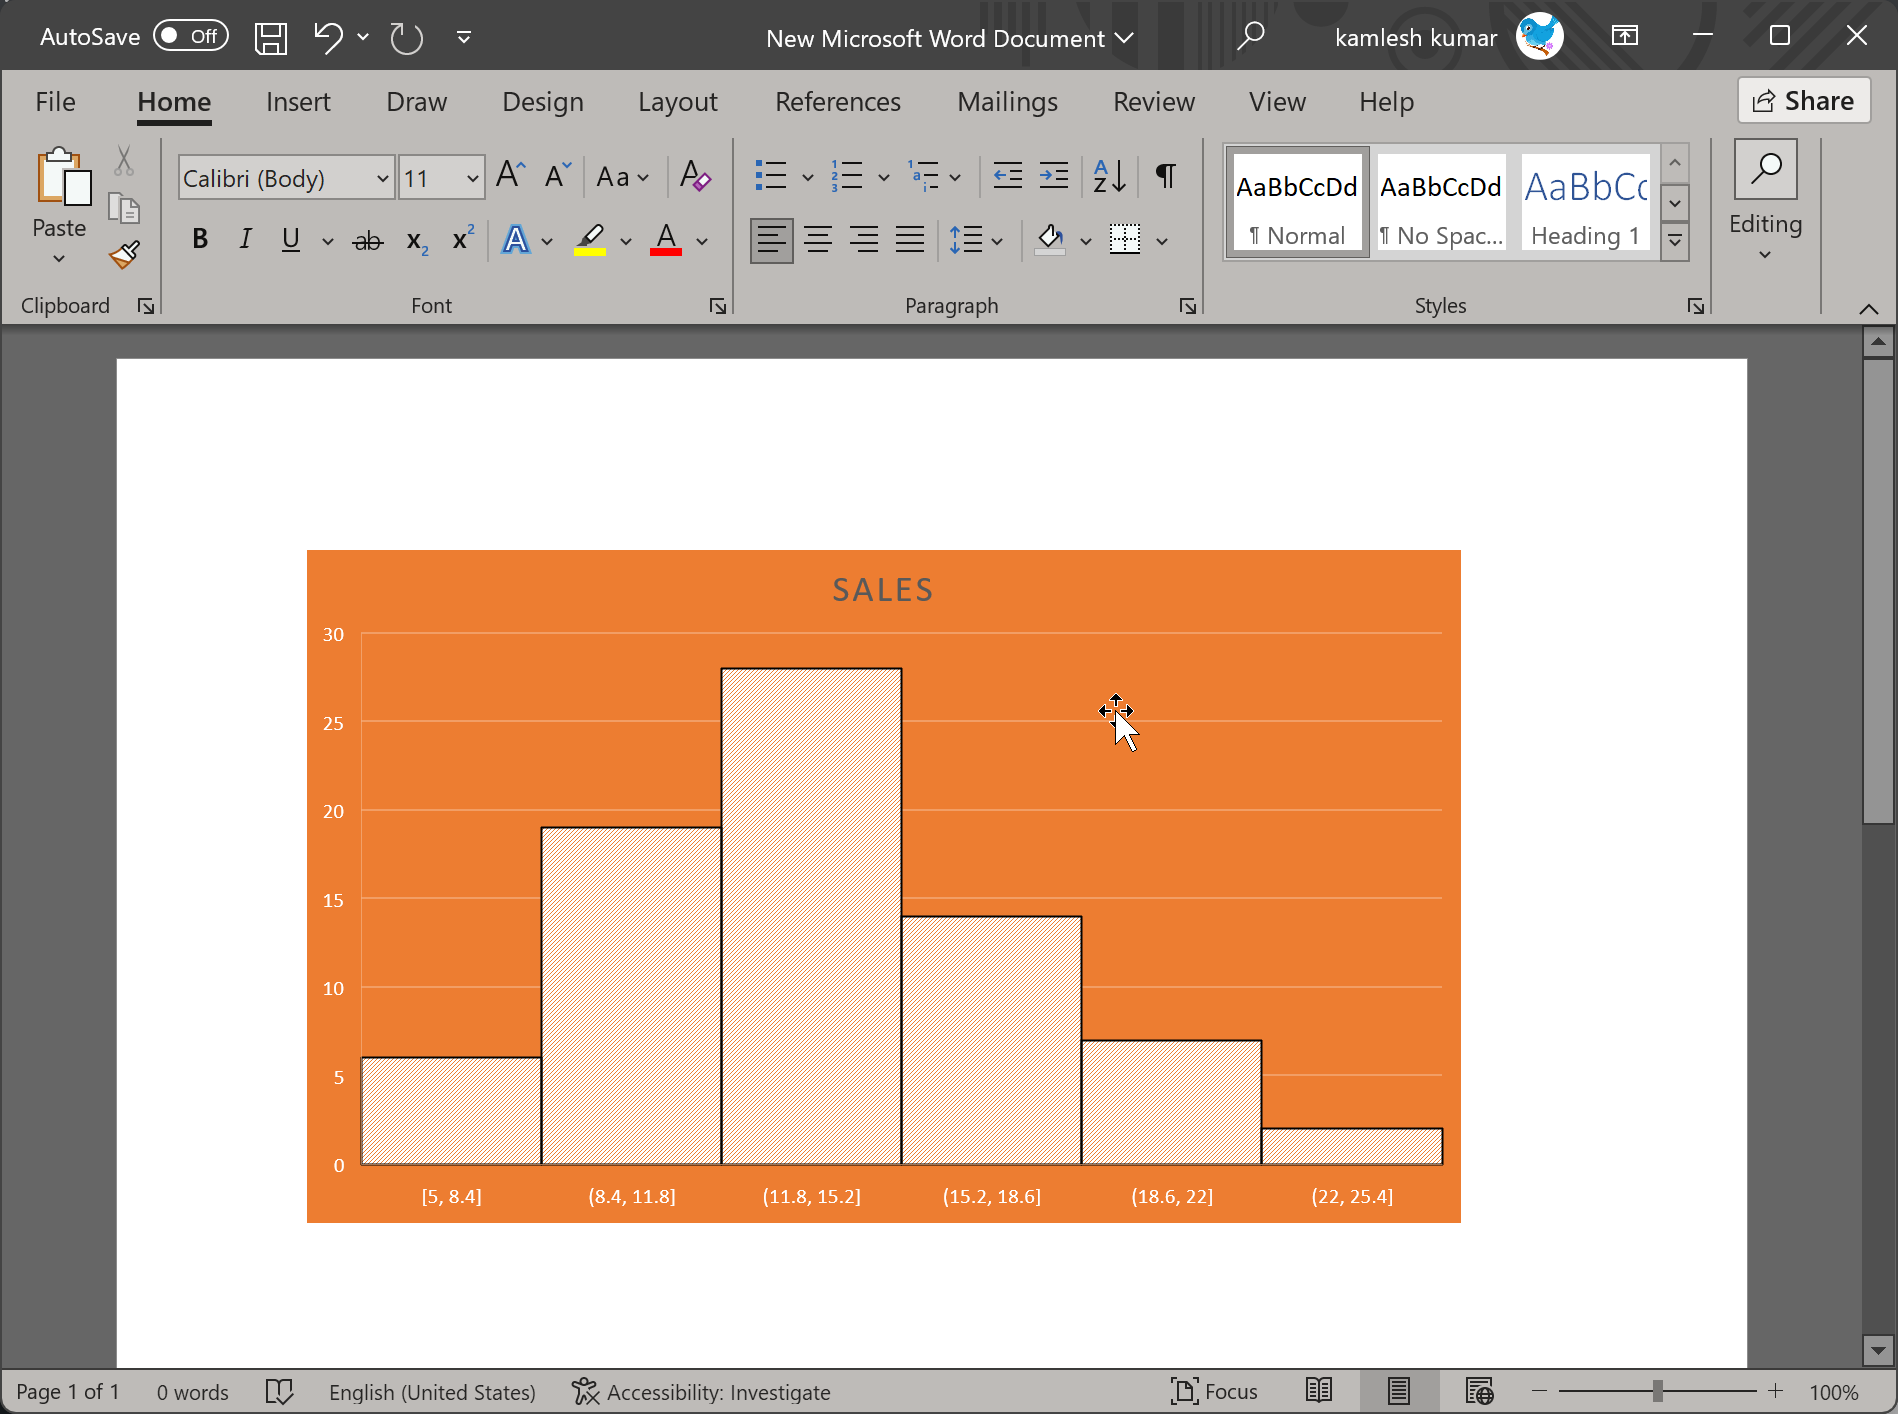
Task: Open the References tab
Action: pos(838,102)
